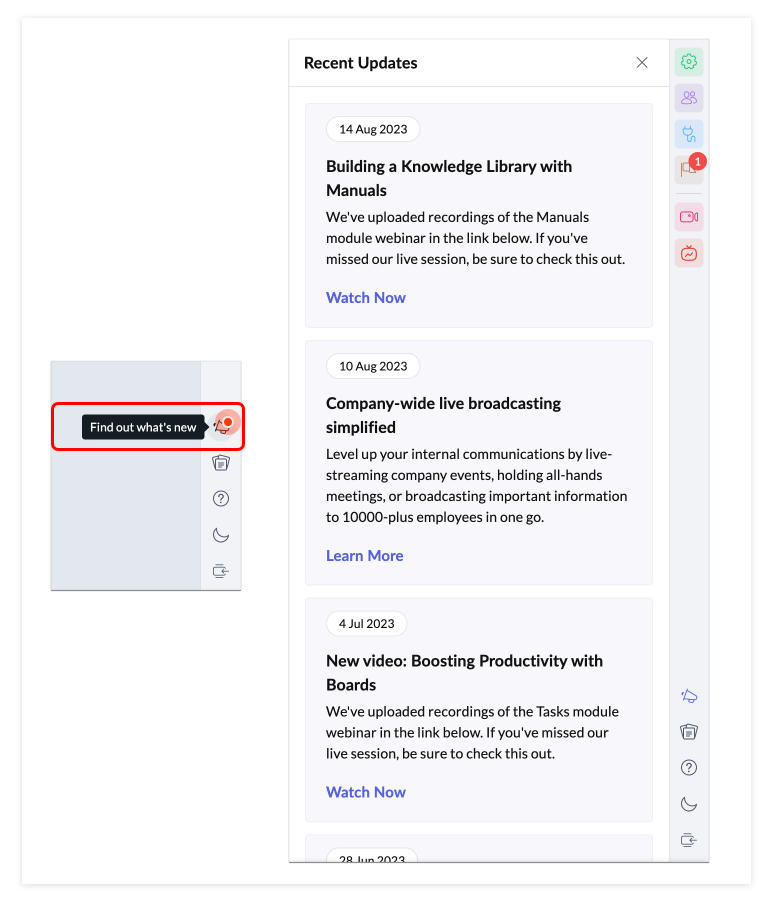Click the blue megaphone icon in right sidebar

pos(689,696)
